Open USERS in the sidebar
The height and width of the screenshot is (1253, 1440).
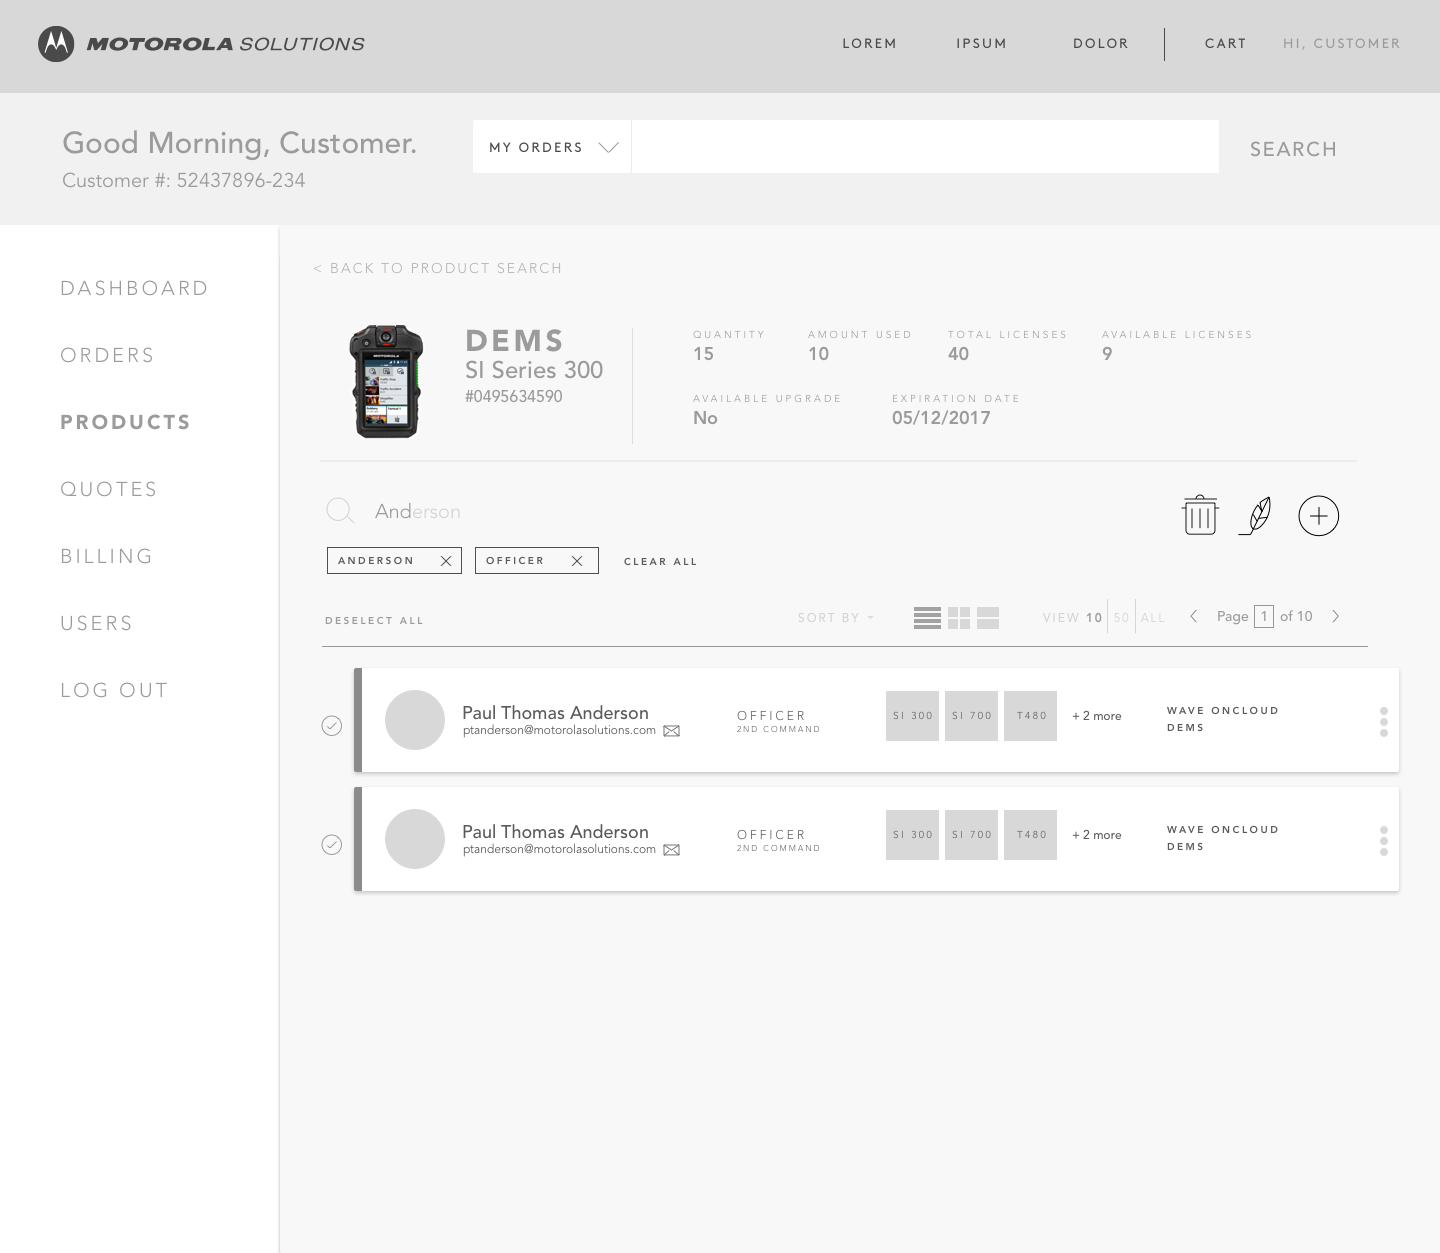coord(96,624)
